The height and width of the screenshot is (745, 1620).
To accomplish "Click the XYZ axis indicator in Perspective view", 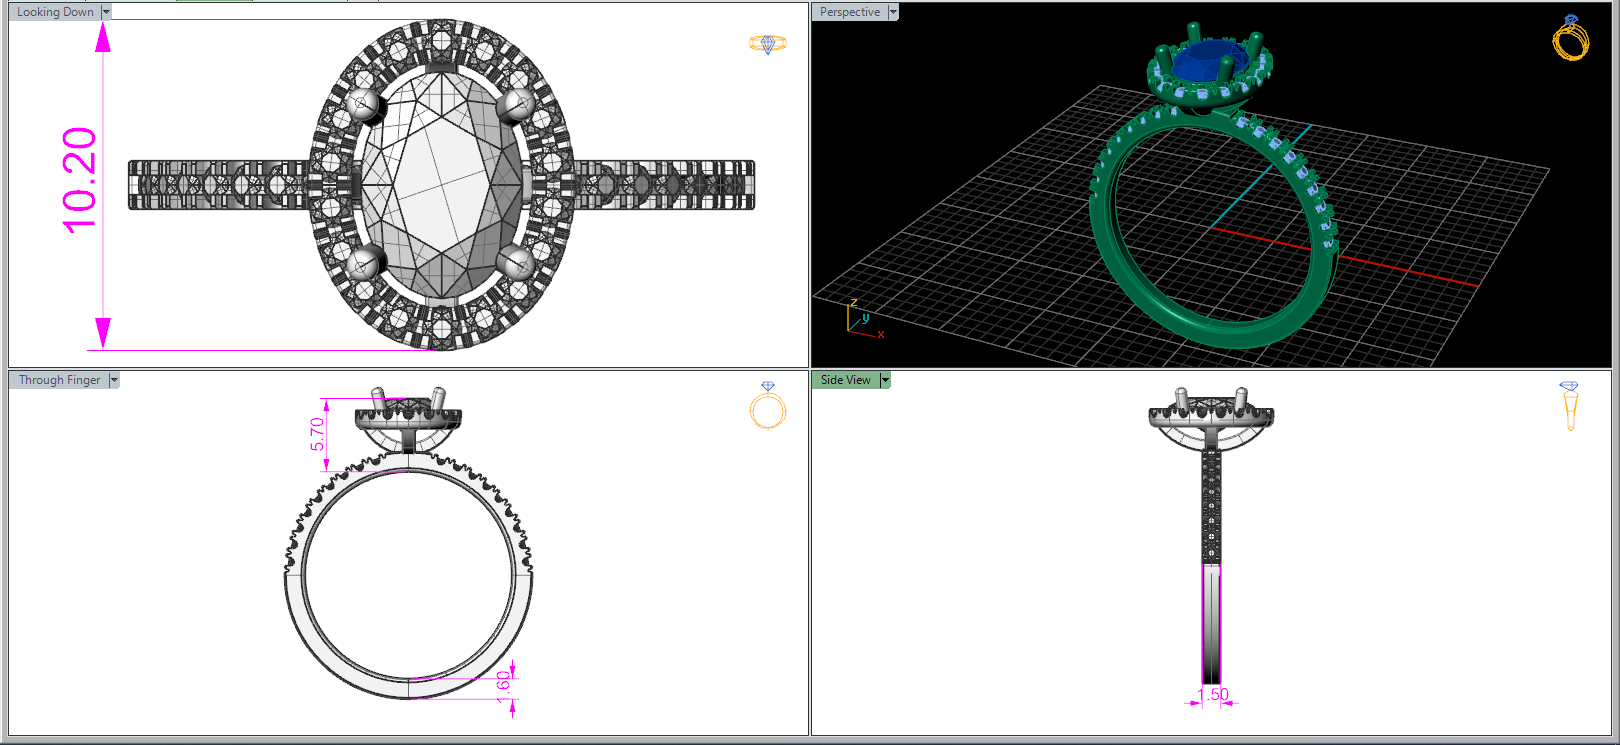I will coord(863,319).
